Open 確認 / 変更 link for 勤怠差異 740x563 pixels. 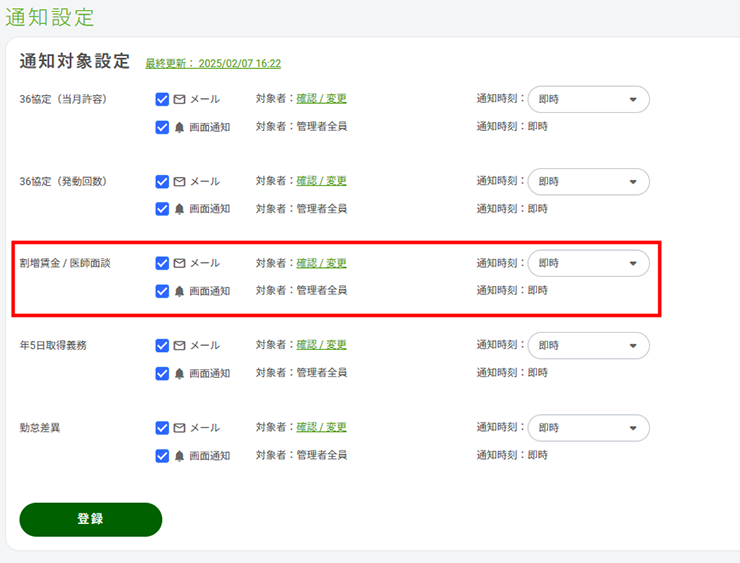tap(321, 427)
